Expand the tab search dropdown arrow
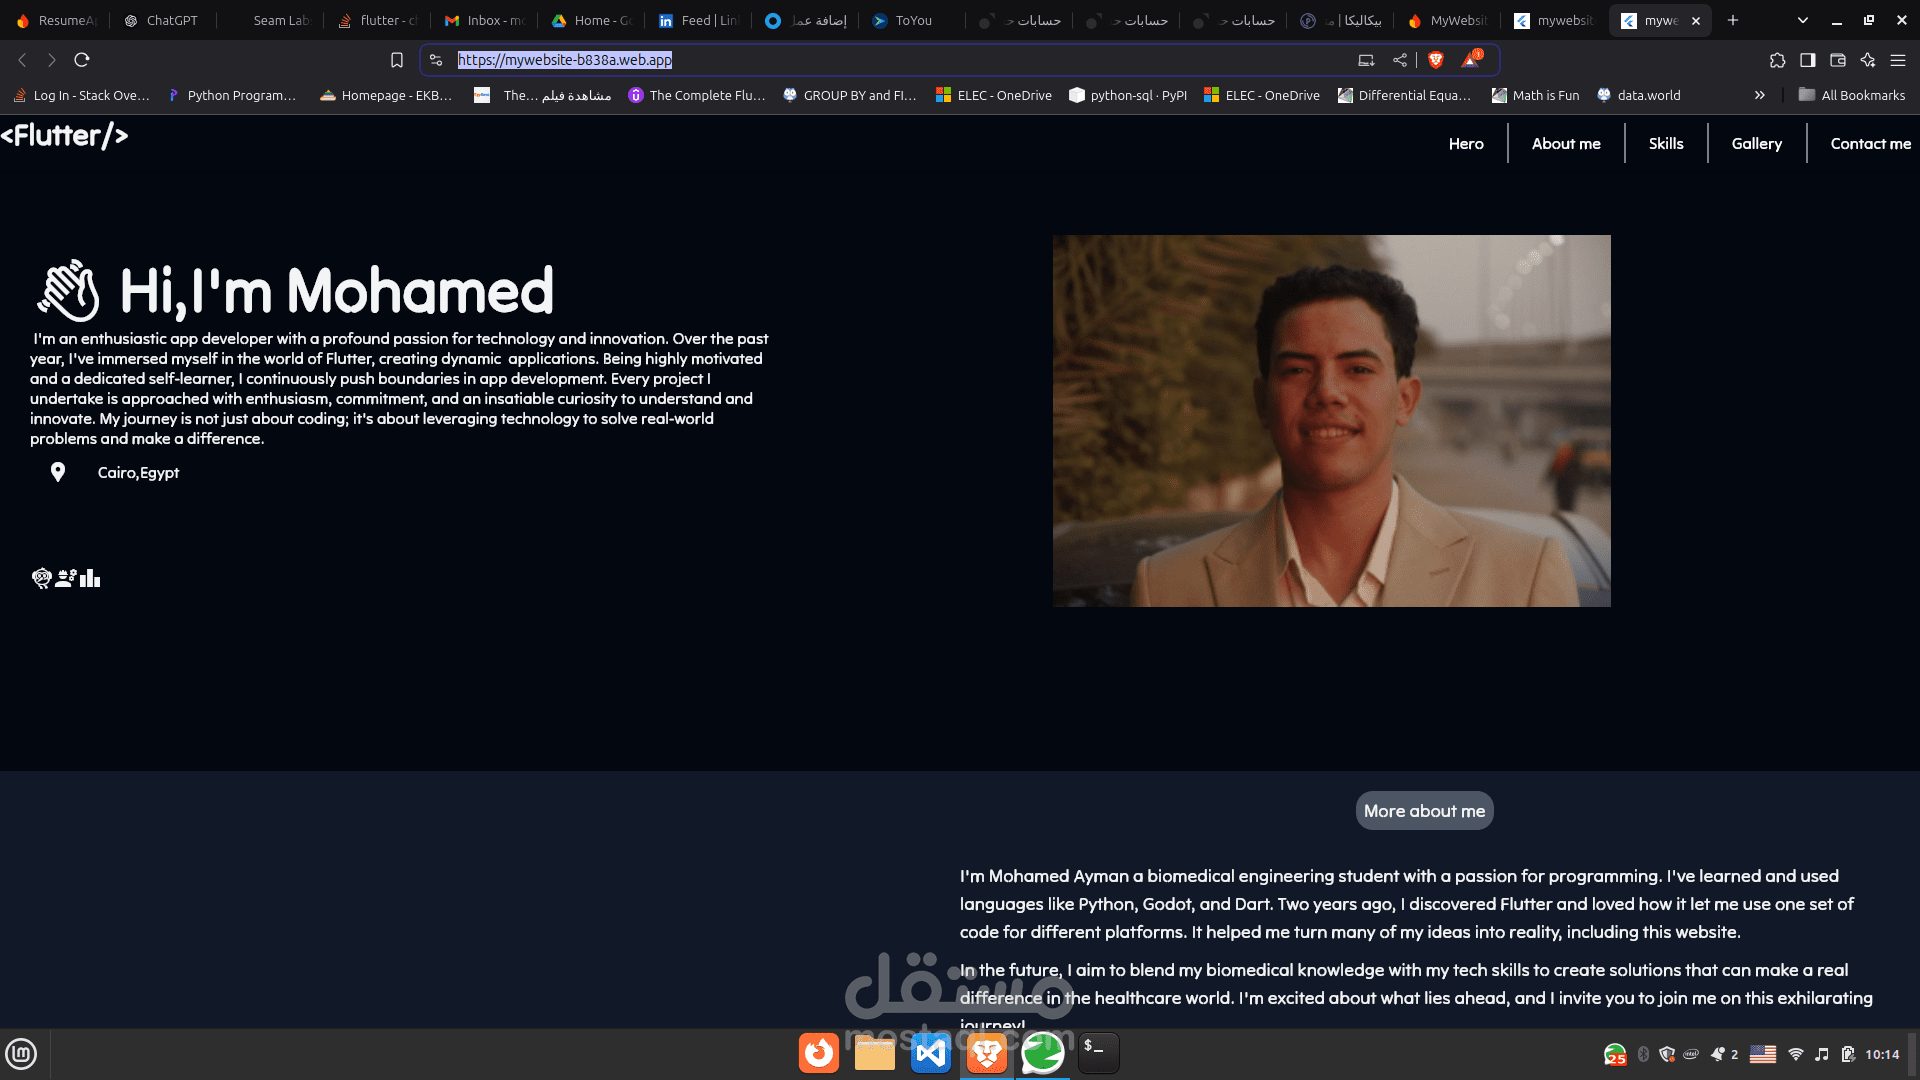1920x1080 pixels. pyautogui.click(x=1802, y=20)
